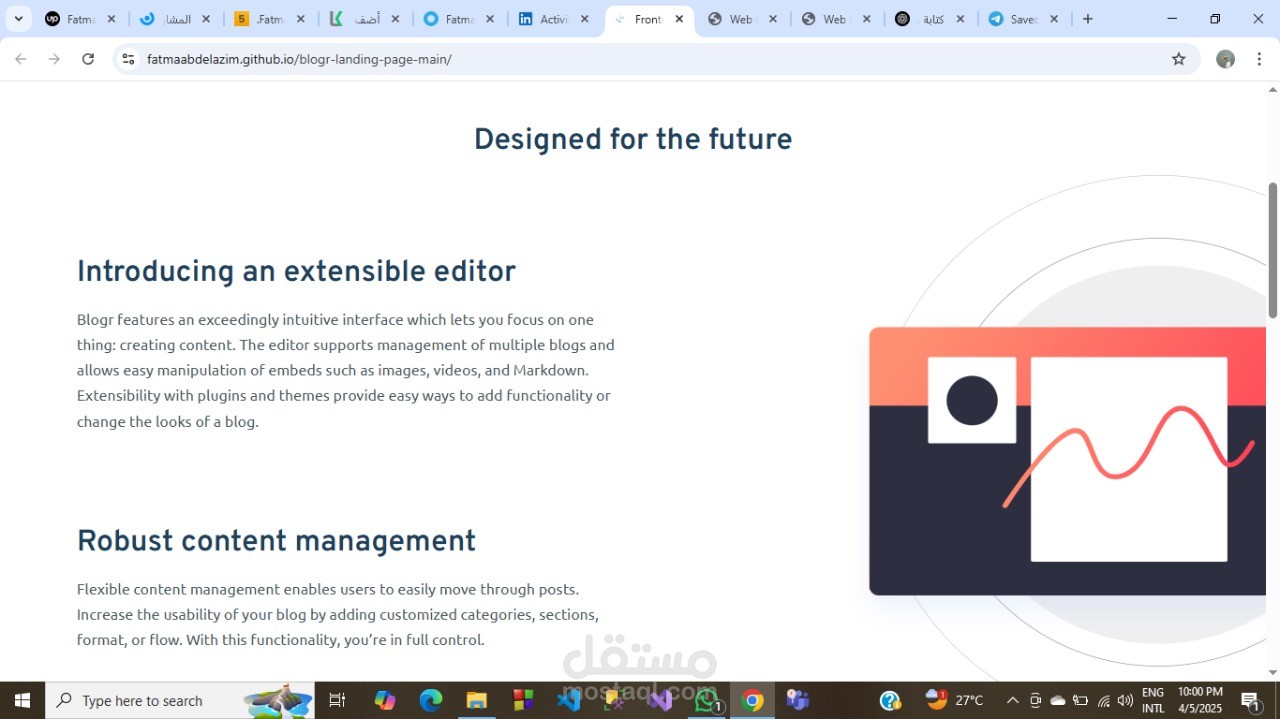Viewport: 1280px width, 719px height.
Task: Open File Explorer from the taskbar
Action: [x=477, y=700]
